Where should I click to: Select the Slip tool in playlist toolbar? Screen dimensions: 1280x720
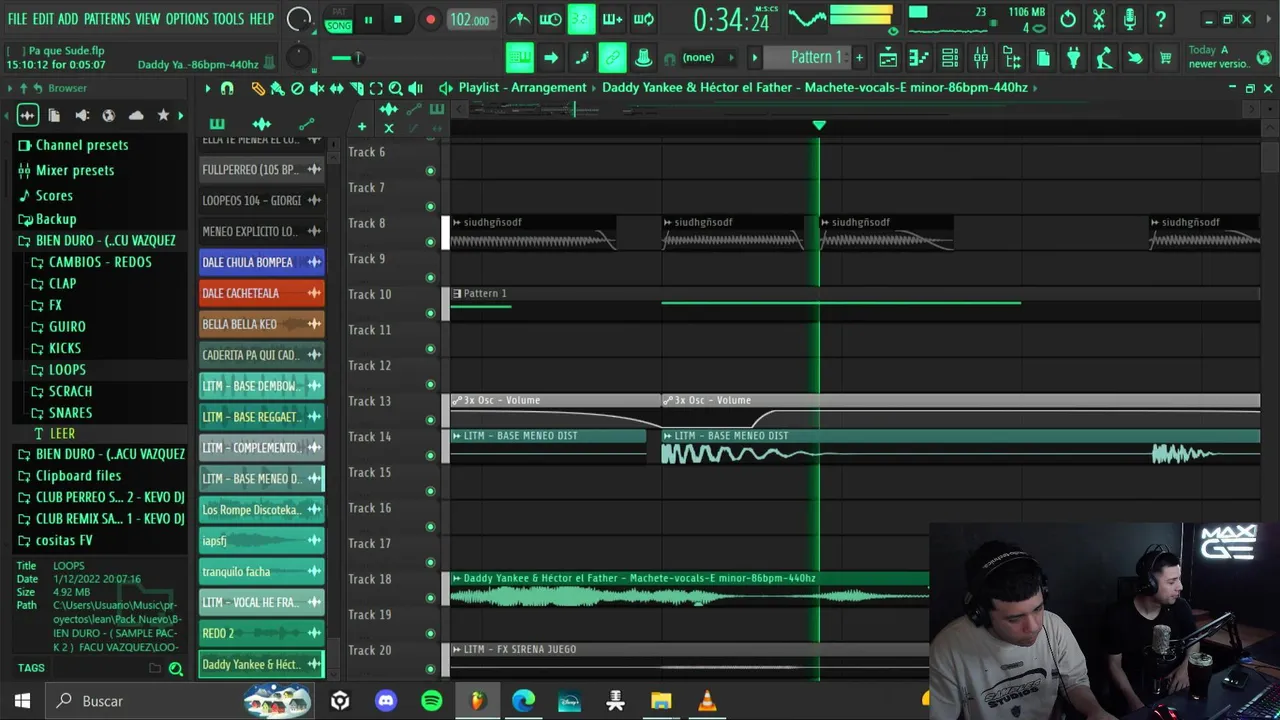pos(337,88)
